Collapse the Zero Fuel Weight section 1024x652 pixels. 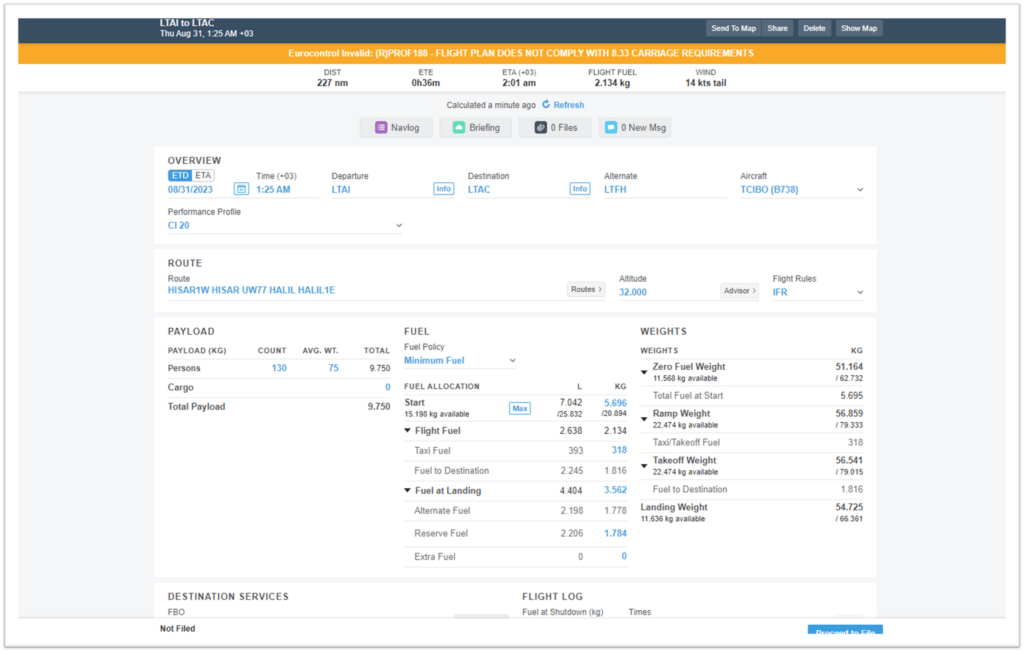click(644, 372)
